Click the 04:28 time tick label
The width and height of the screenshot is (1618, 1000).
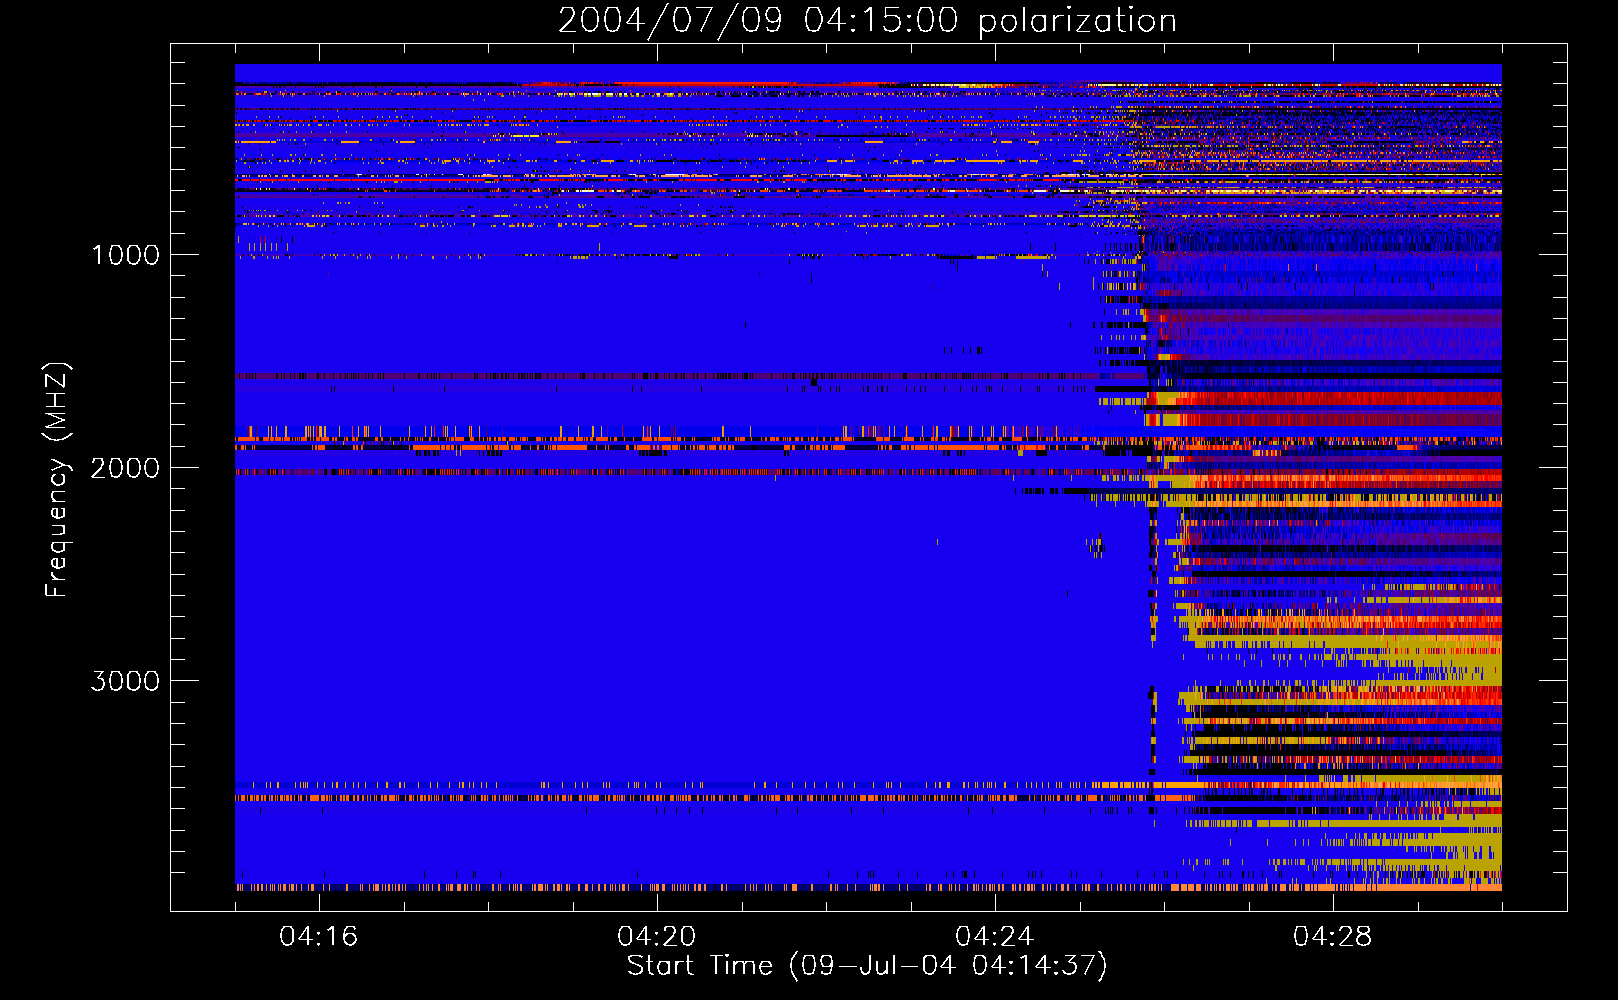point(1333,937)
